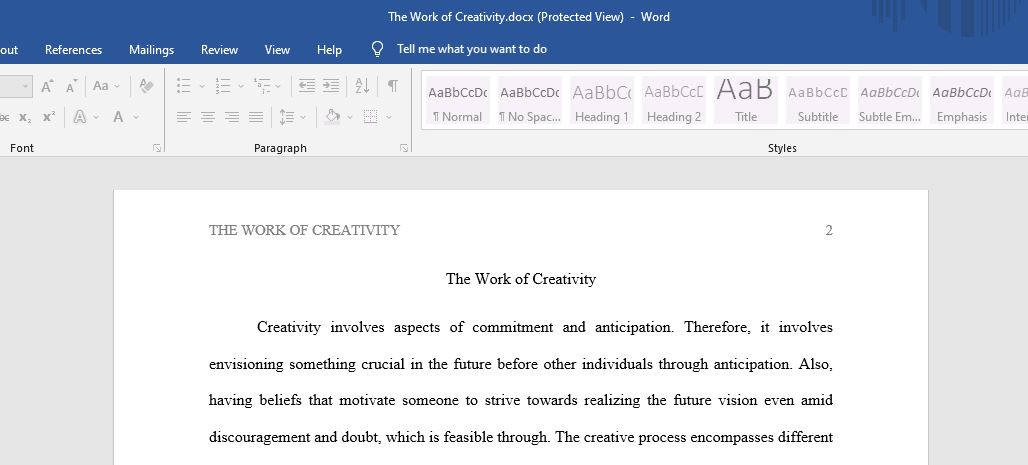Open the Help tab
Image resolution: width=1028 pixels, height=465 pixels.
(329, 50)
